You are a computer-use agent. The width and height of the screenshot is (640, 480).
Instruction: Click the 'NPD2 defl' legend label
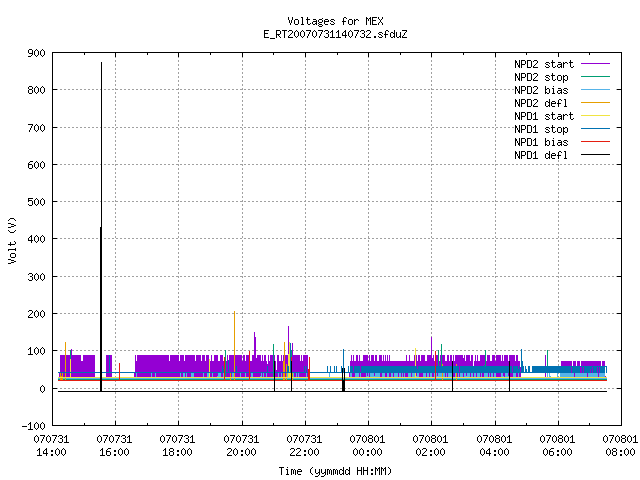pyautogui.click(x=541, y=103)
